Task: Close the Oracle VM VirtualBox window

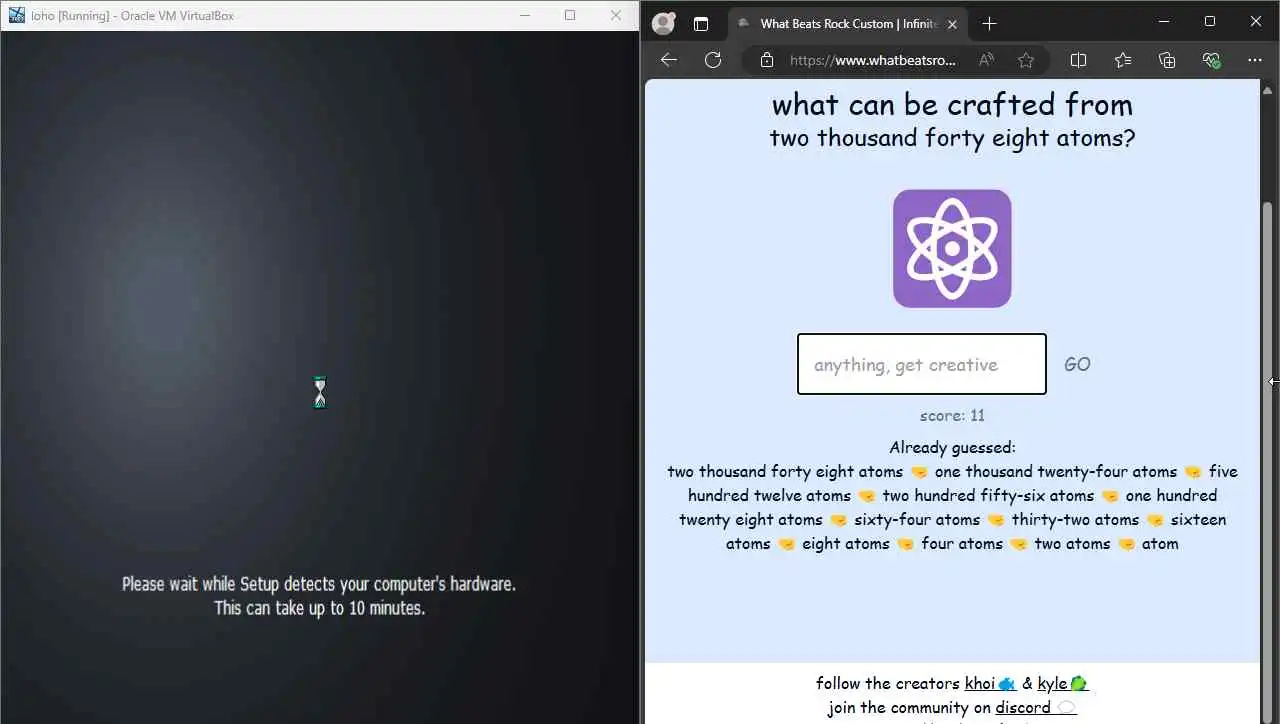Action: click(616, 15)
